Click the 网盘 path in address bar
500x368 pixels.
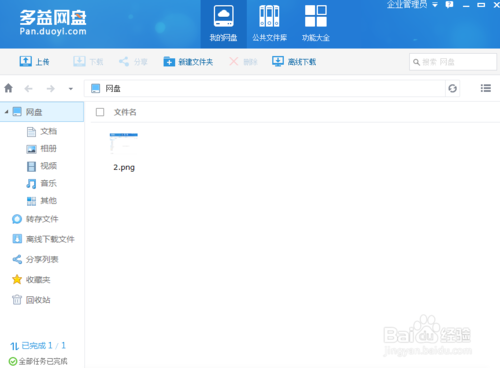(x=113, y=89)
